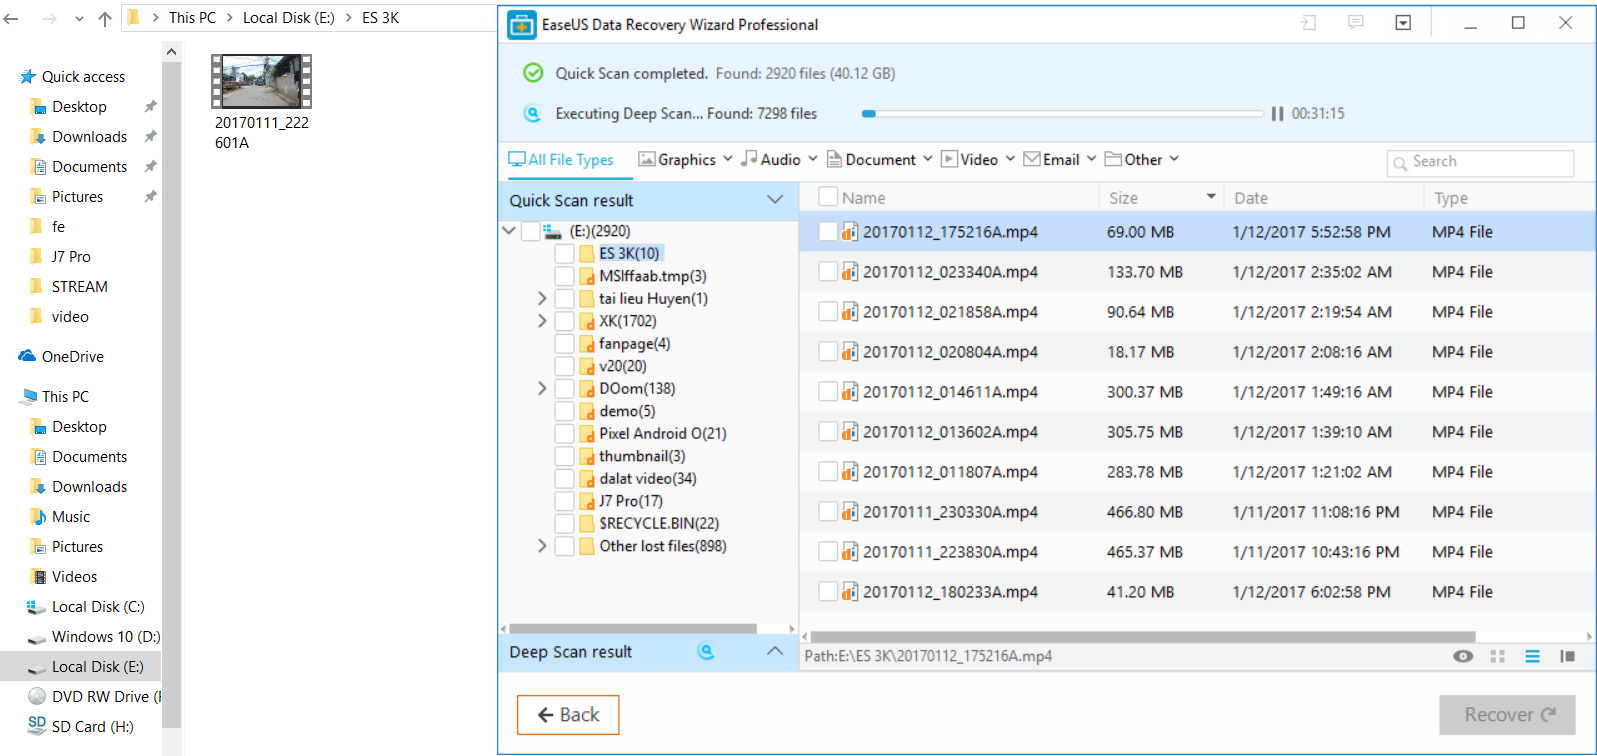Switch to thumbnail grid view
Screen dimensions: 1597x756
[1497, 656]
